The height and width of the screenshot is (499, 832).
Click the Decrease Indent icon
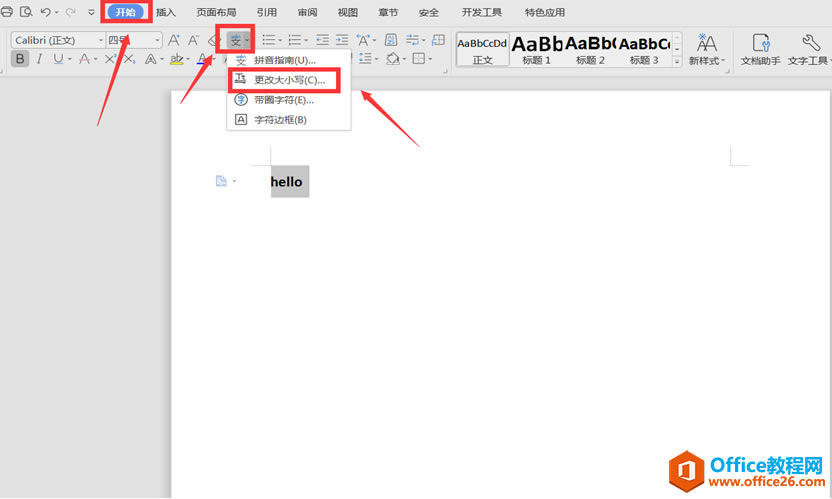tap(322, 40)
